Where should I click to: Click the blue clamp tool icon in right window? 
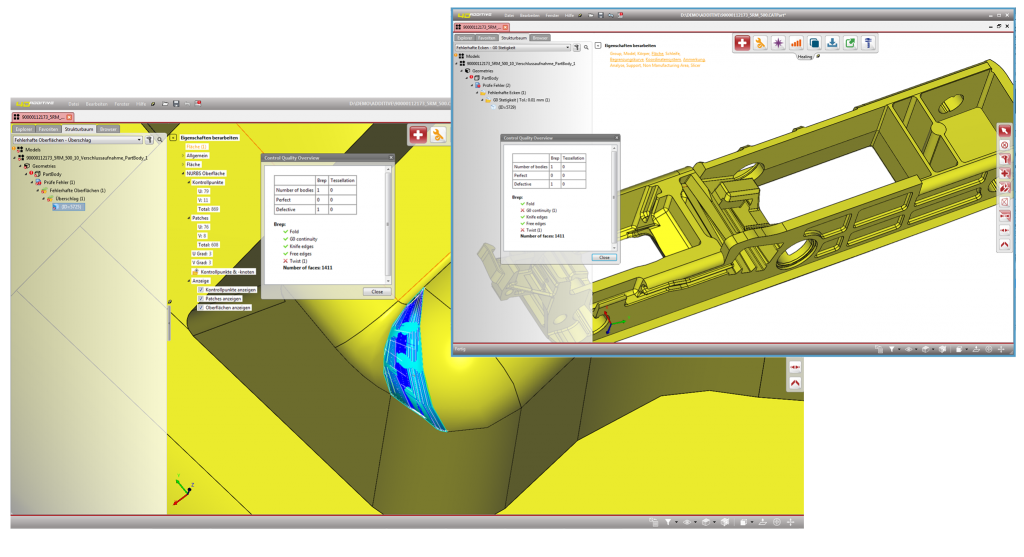868,43
